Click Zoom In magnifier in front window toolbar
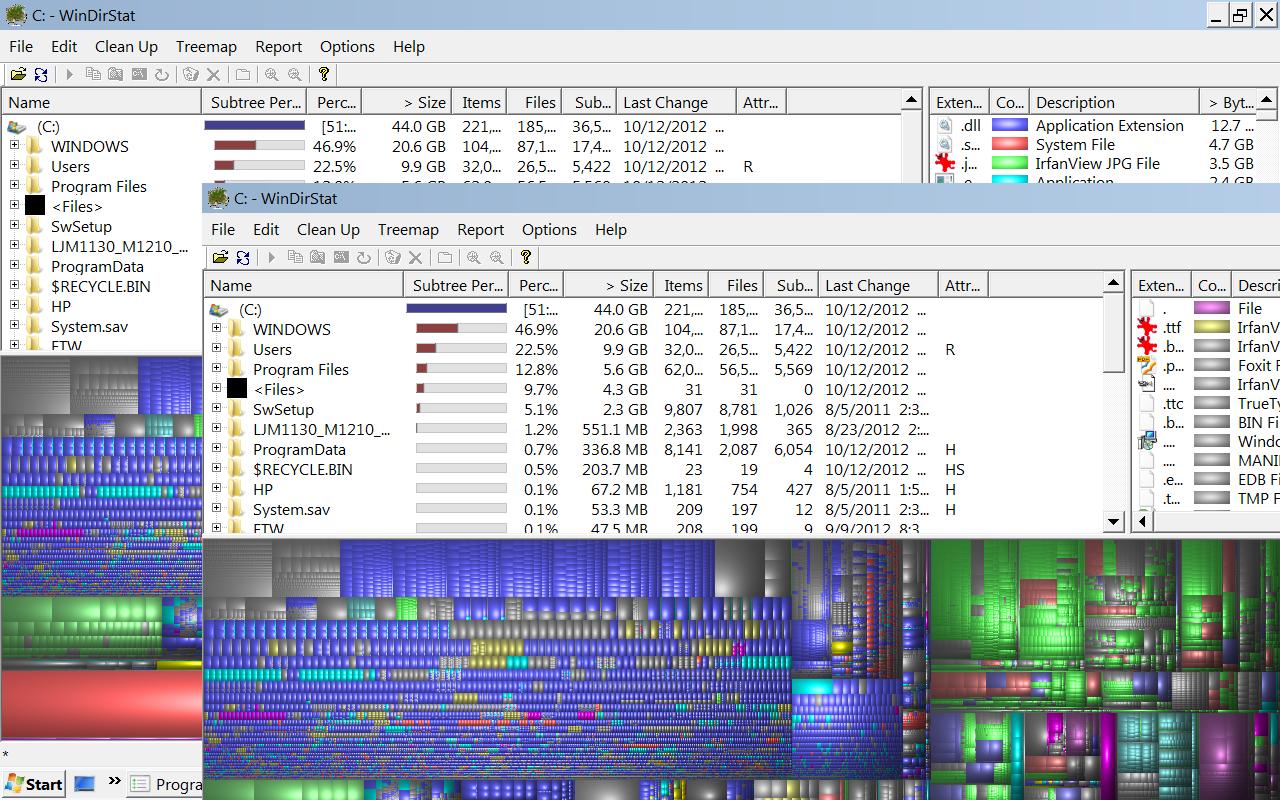The width and height of the screenshot is (1280, 800). tap(473, 257)
